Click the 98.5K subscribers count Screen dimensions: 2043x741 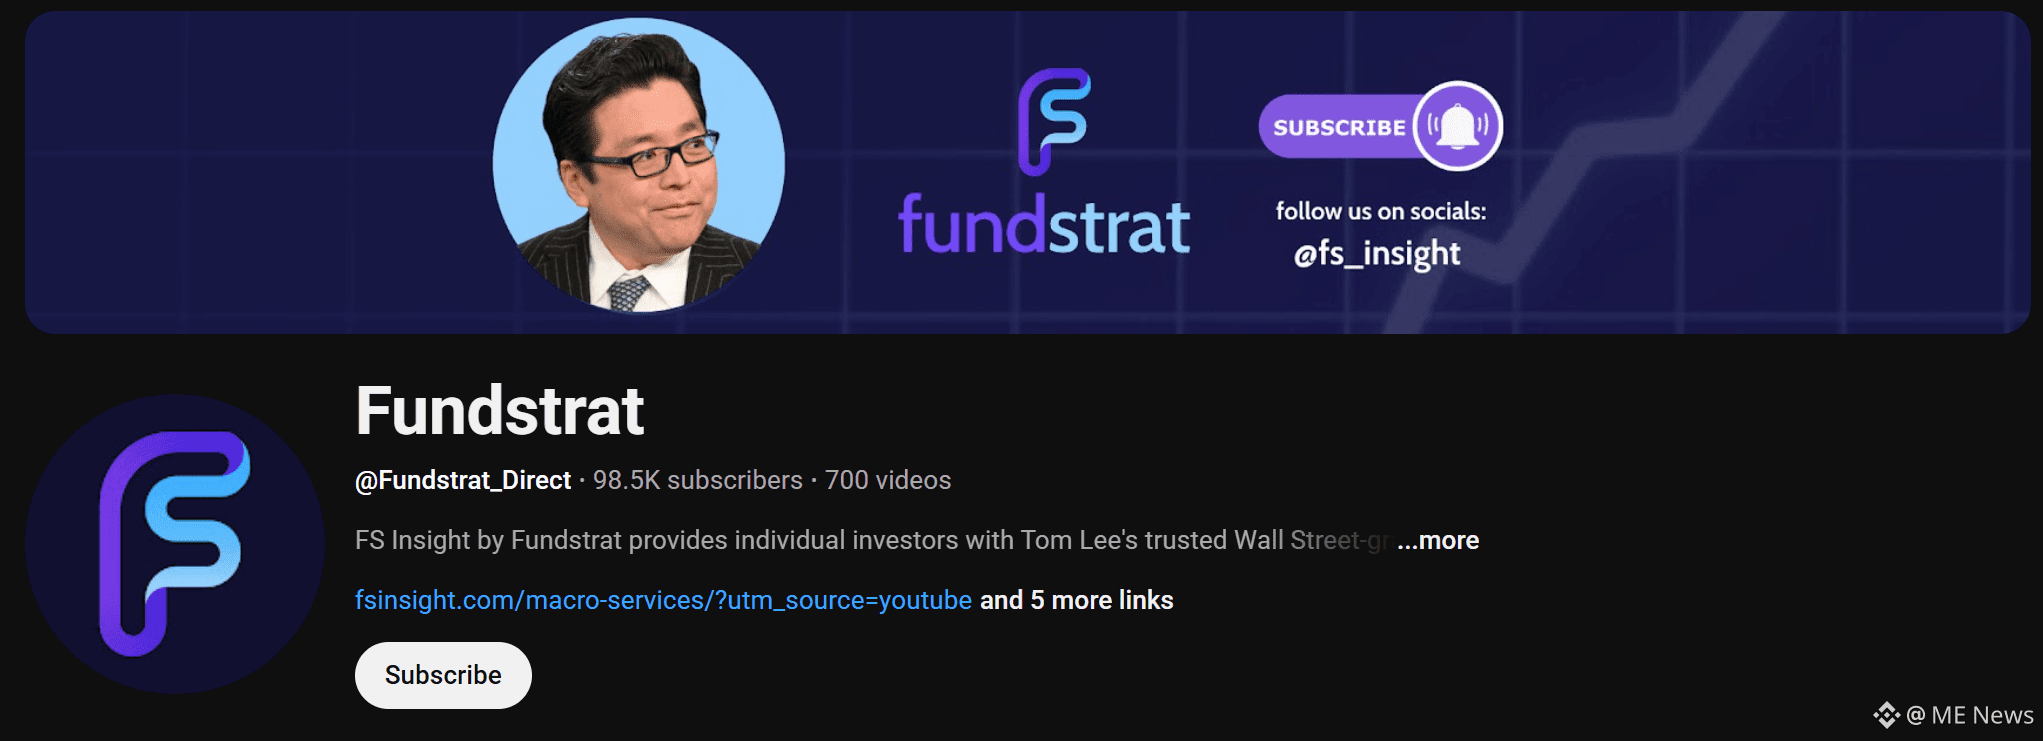698,480
